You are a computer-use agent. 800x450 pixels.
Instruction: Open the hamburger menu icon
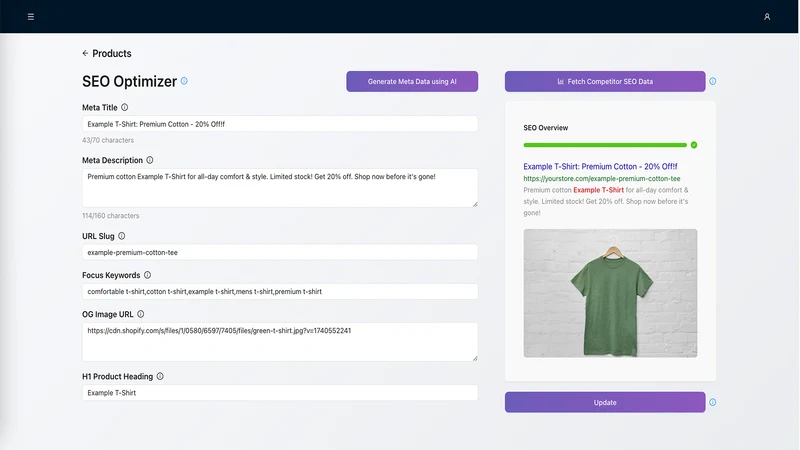31,17
